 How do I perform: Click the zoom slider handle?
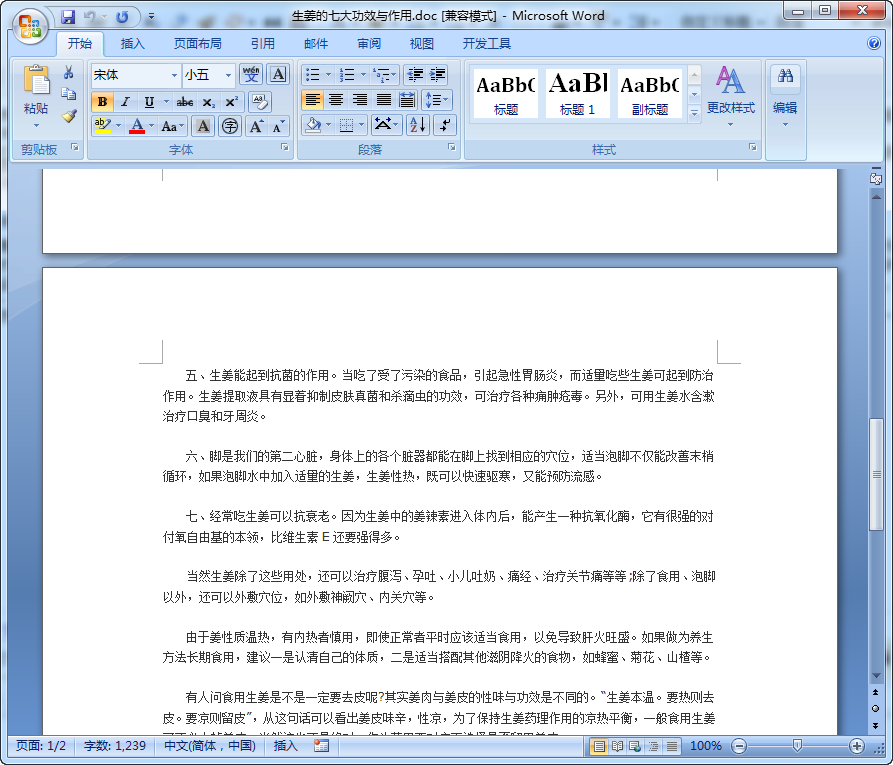click(x=797, y=746)
